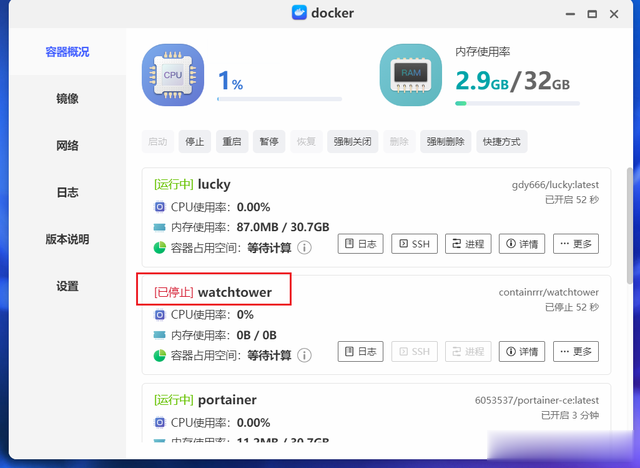The image size is (640, 468).
Task: Click info icon beside lucky container space
Action: tap(304, 248)
